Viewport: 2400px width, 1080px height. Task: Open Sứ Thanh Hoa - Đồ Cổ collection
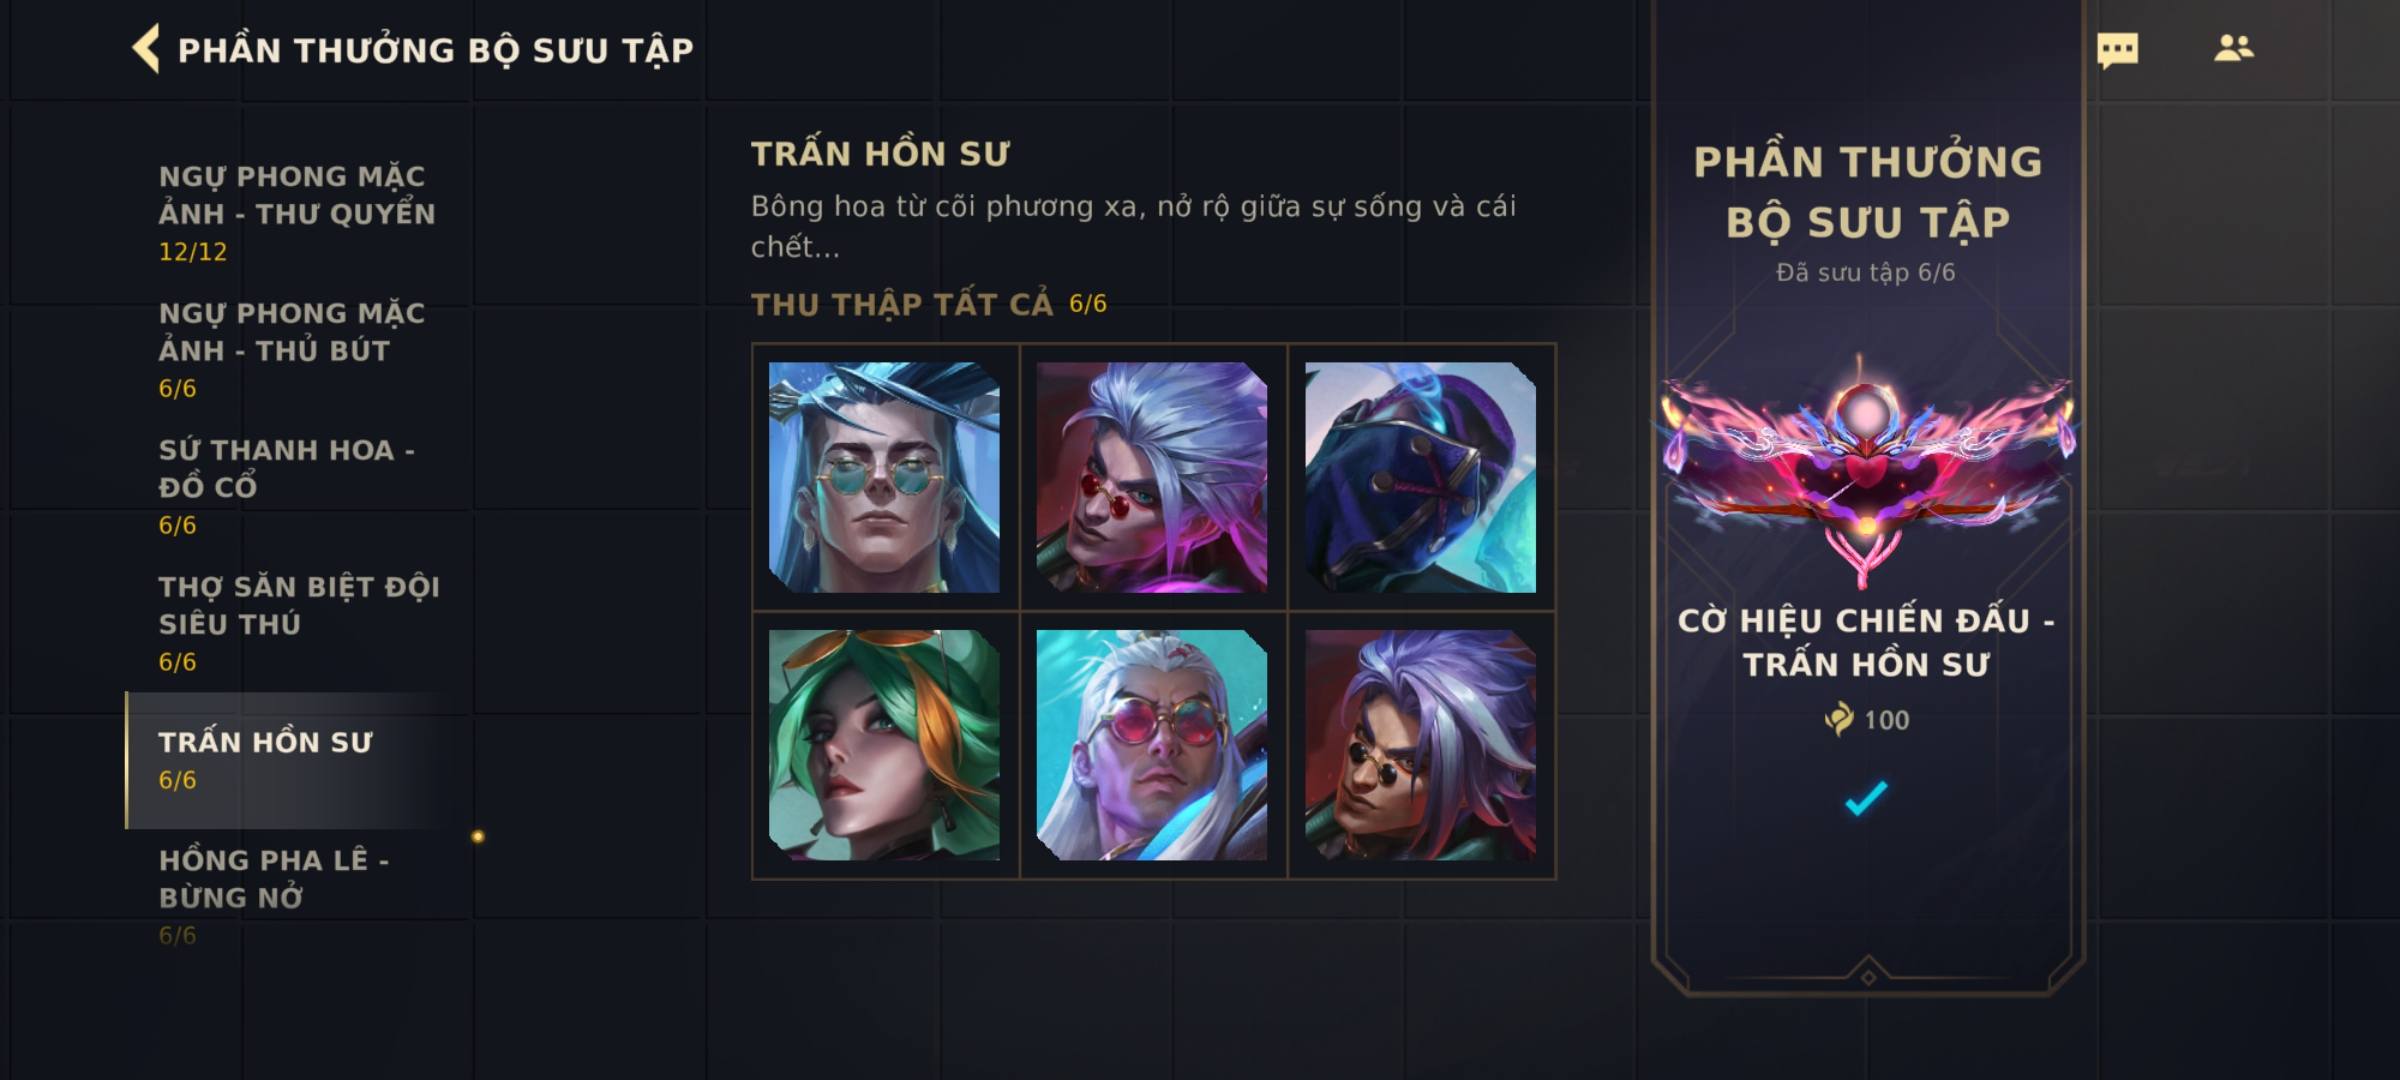click(287, 487)
